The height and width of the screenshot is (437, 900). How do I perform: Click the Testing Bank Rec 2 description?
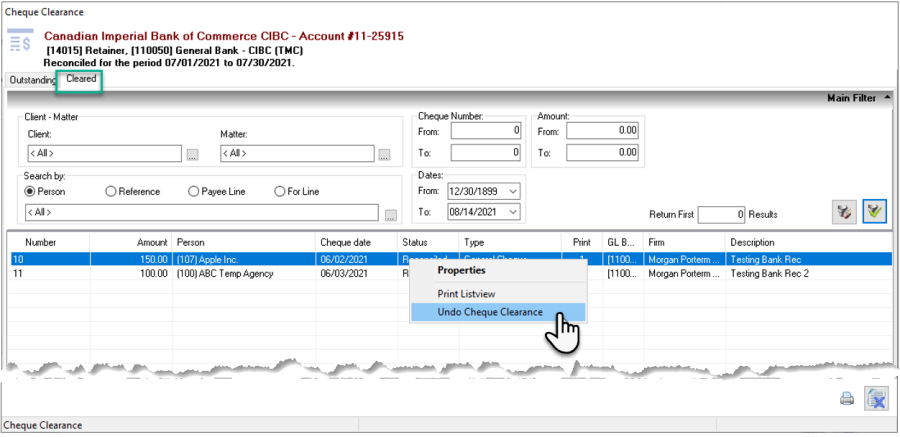click(x=769, y=274)
